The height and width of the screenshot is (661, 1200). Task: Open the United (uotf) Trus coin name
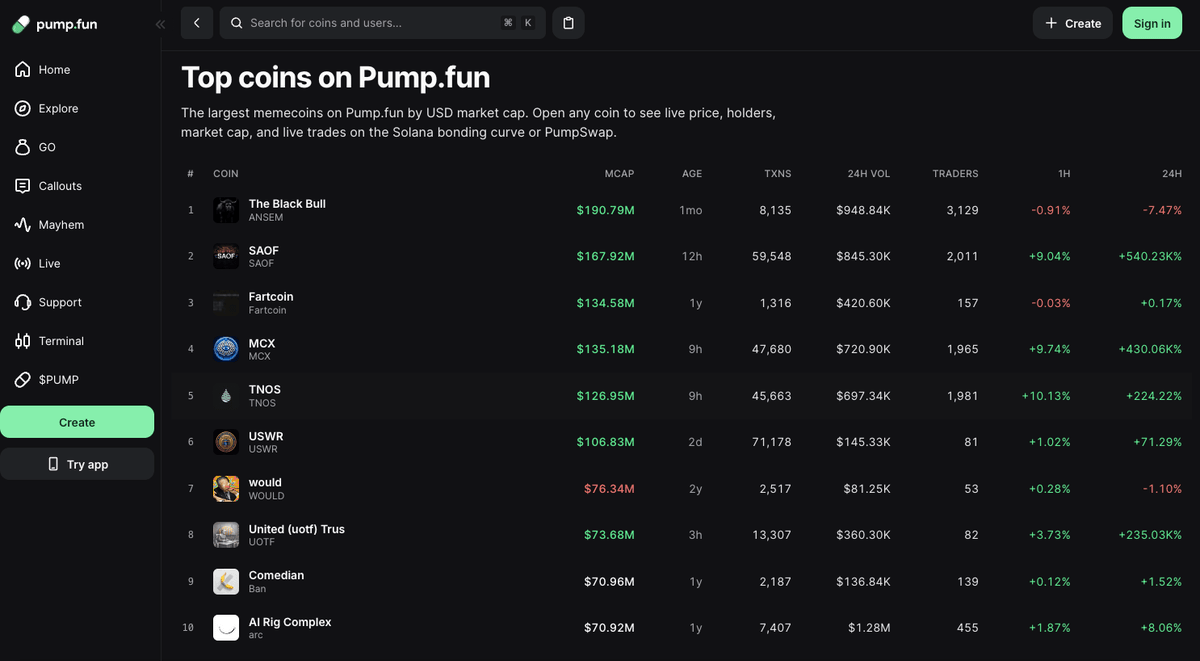click(x=297, y=529)
